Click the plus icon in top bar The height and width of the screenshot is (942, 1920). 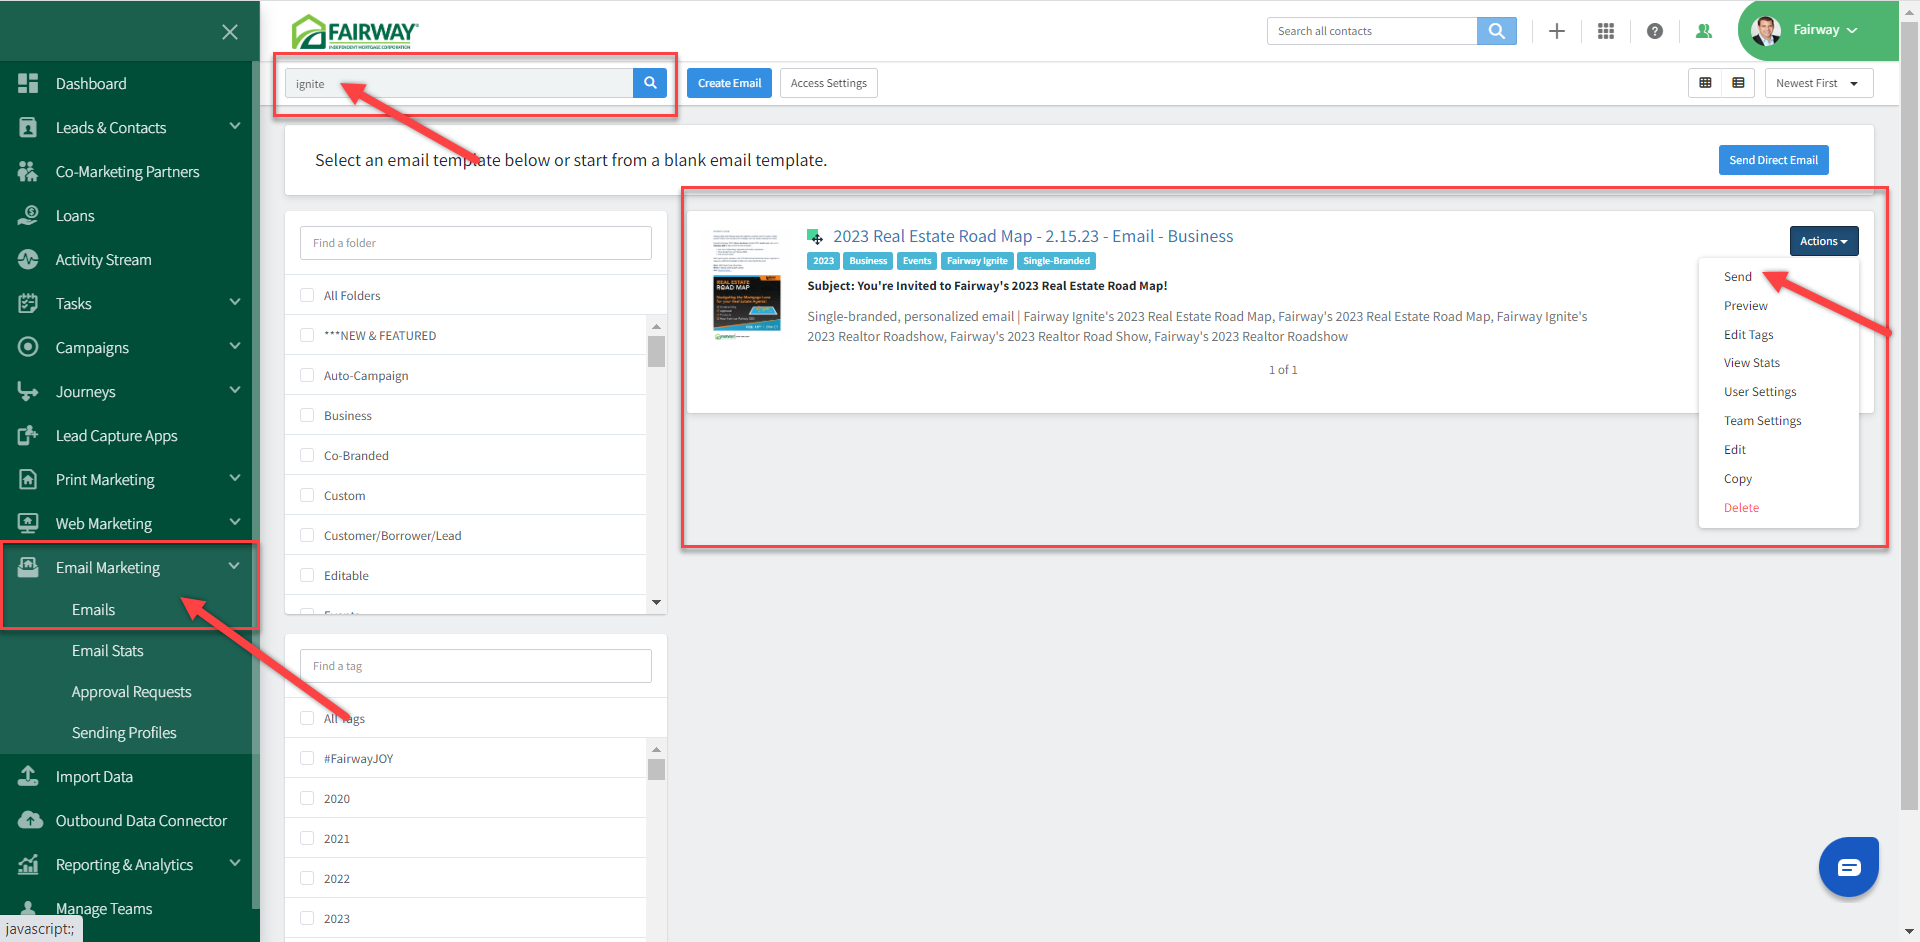click(1557, 31)
